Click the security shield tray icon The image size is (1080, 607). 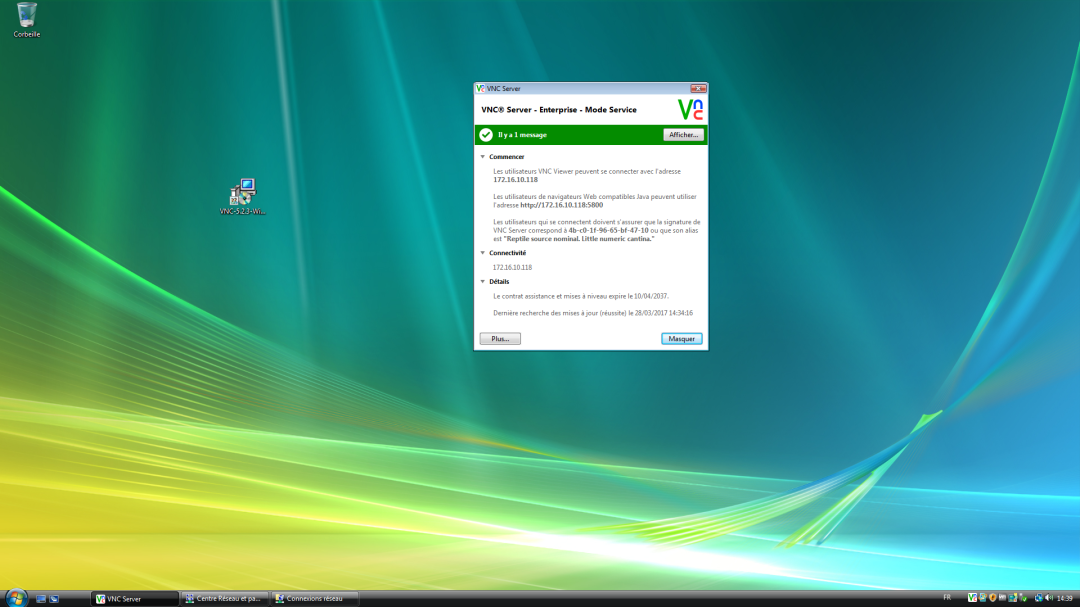(993, 598)
